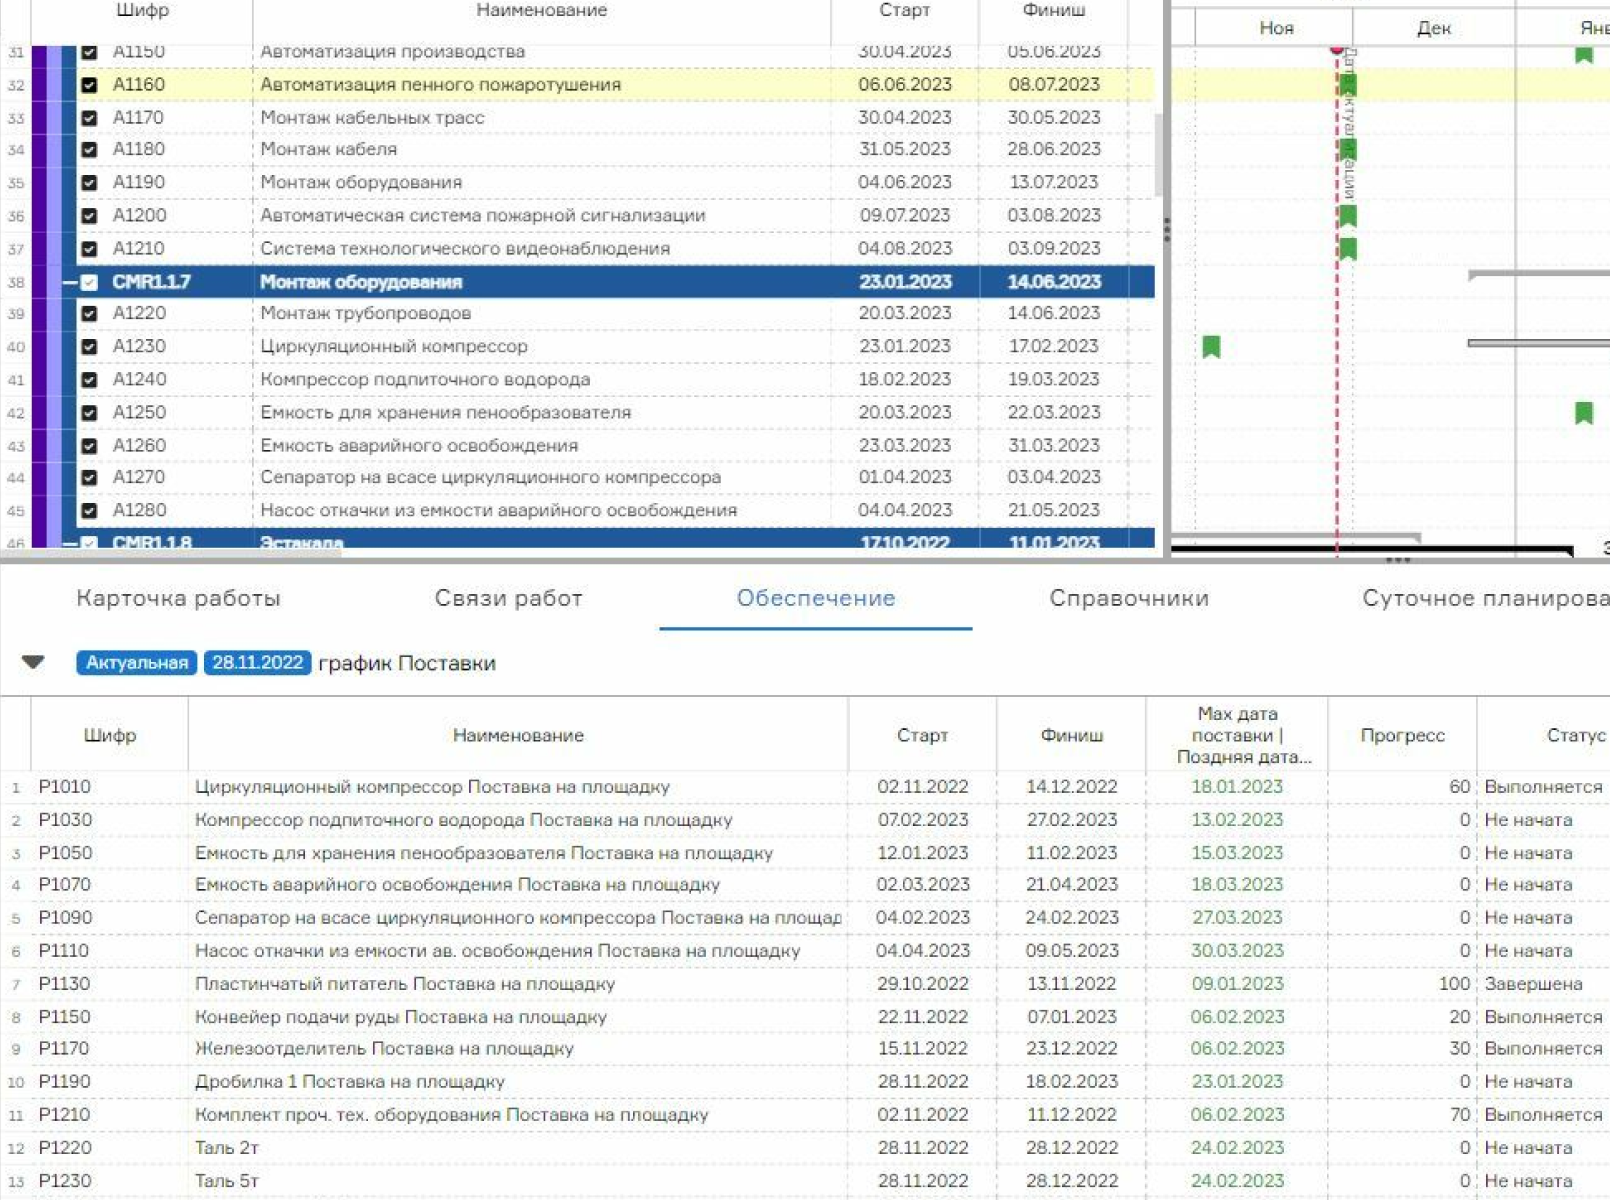
Task: Toggle the checkbox for A1240 hydrogen compressor
Action: [x=89, y=380]
